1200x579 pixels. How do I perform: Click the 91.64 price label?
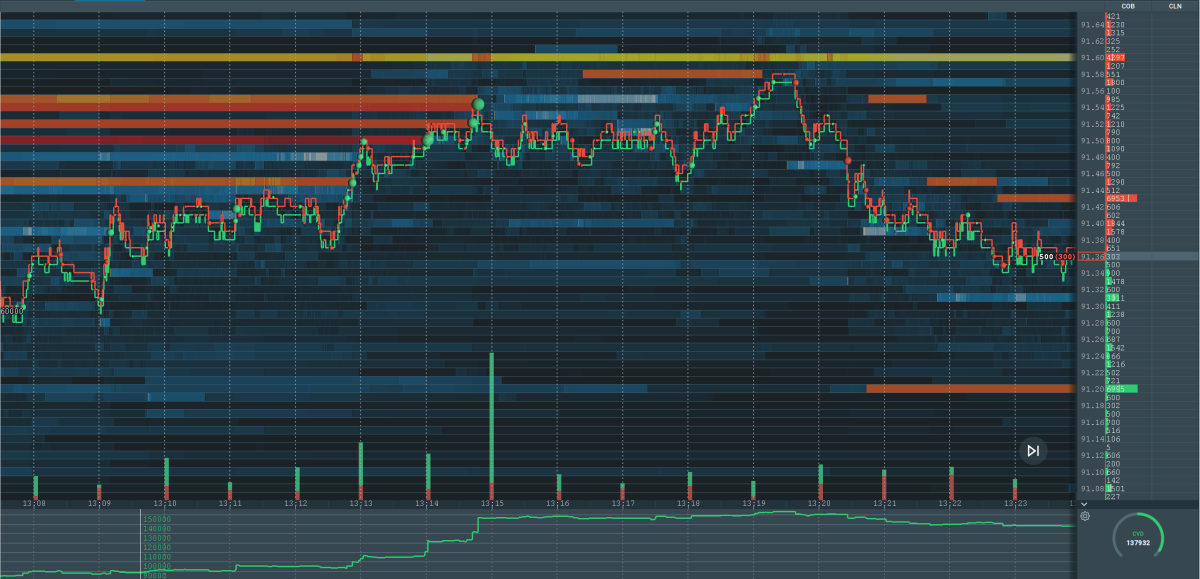click(1090, 24)
